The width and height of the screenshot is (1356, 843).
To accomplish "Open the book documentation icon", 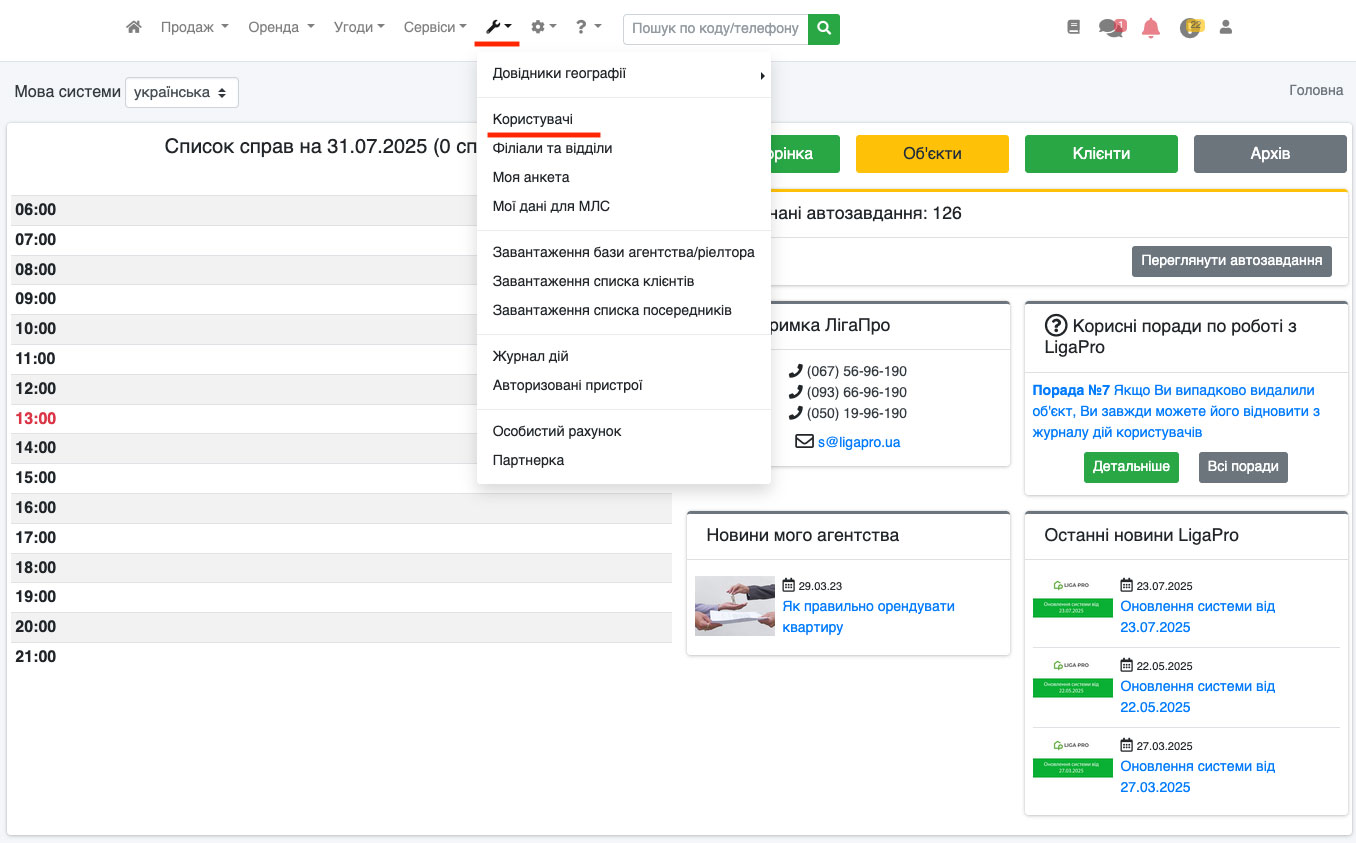I will pyautogui.click(x=1074, y=28).
